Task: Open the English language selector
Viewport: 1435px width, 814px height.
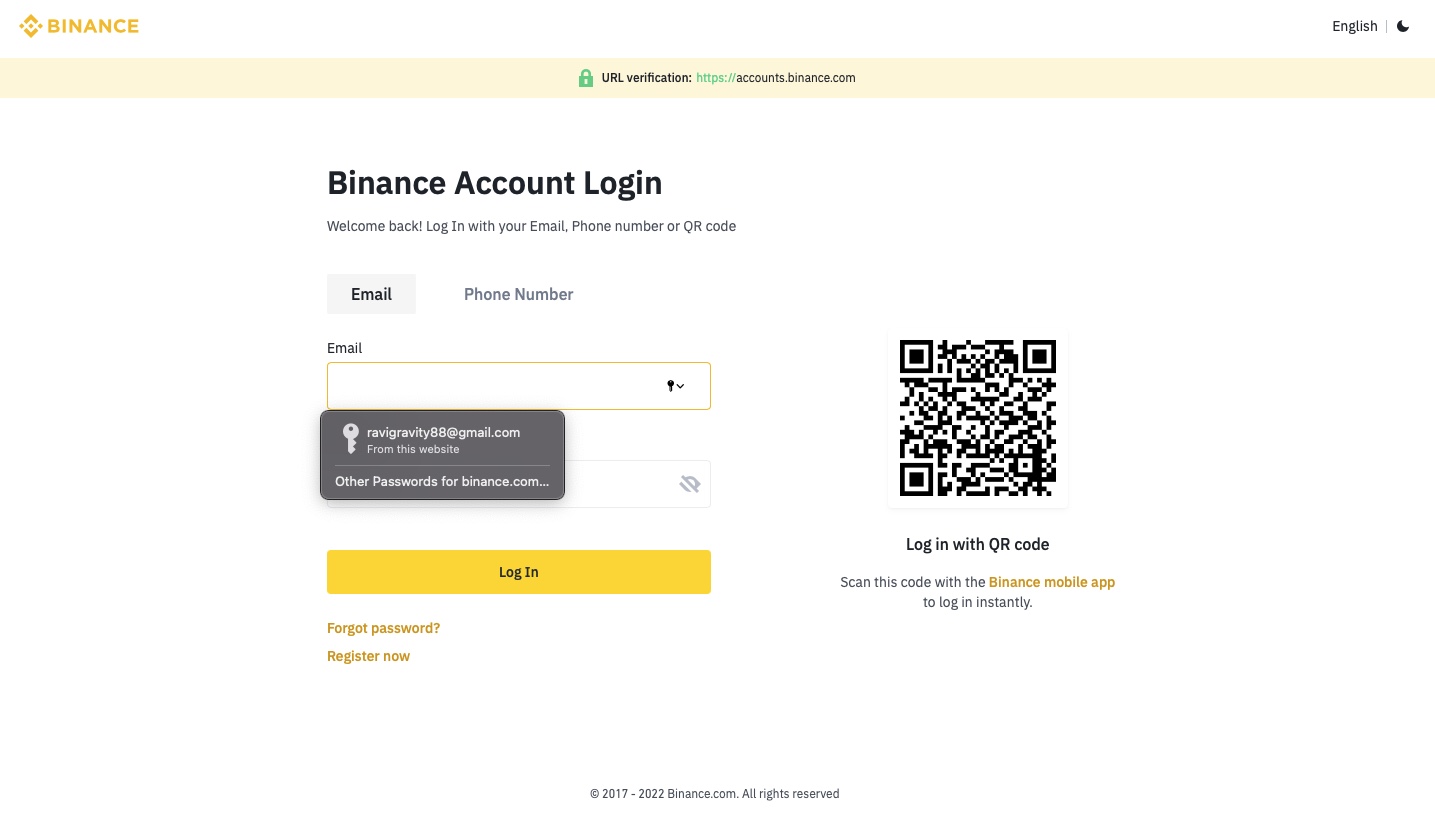Action: [1354, 26]
